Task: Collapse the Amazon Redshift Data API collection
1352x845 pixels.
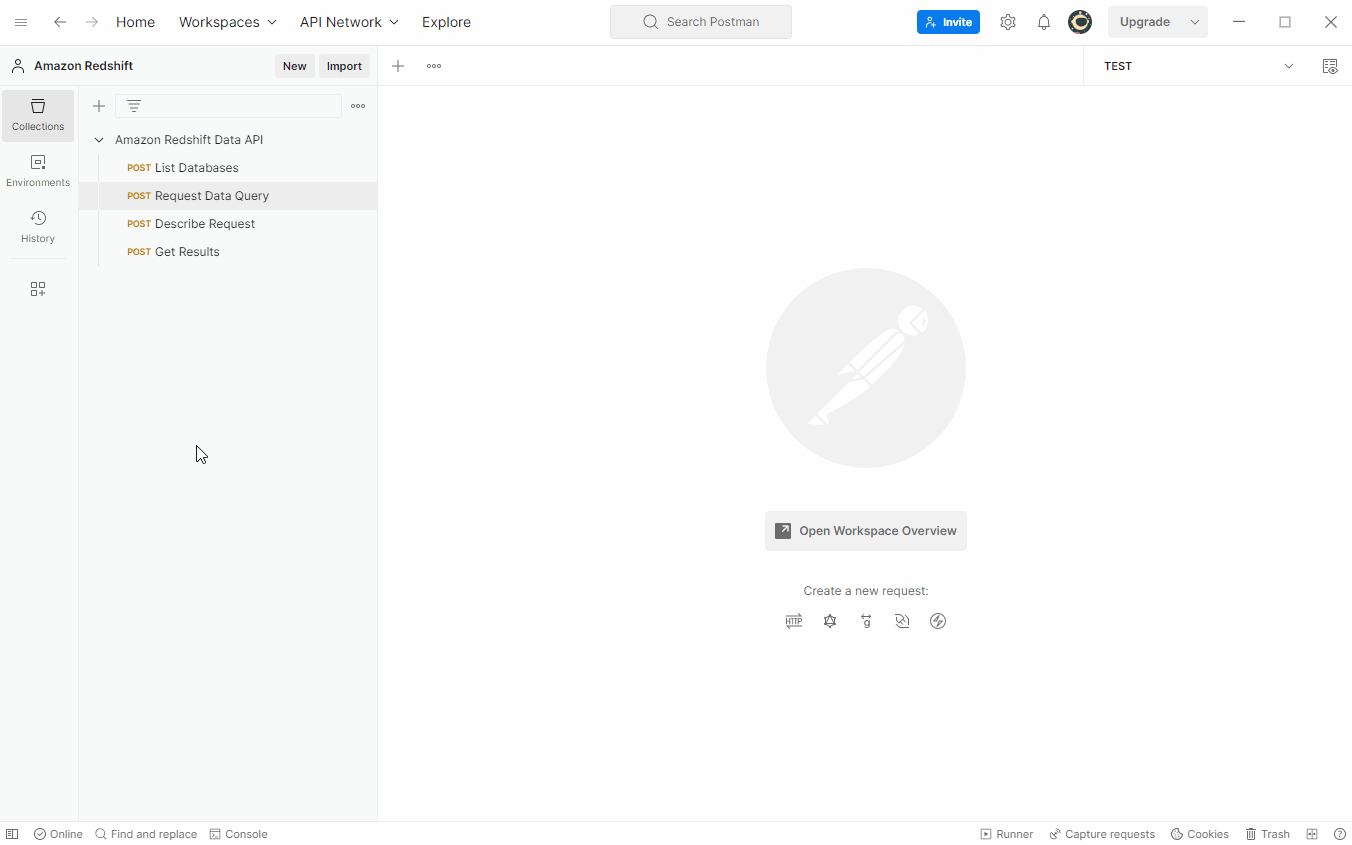Action: [x=99, y=140]
